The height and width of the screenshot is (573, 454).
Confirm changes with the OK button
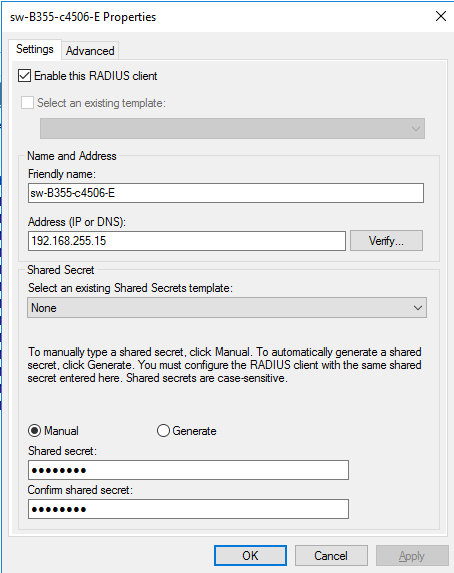(x=250, y=556)
